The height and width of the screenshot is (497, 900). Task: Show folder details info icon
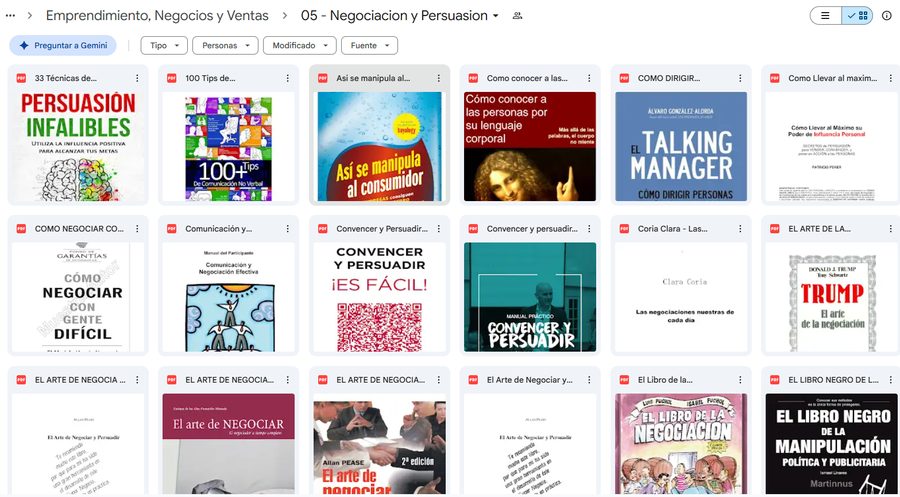click(887, 15)
